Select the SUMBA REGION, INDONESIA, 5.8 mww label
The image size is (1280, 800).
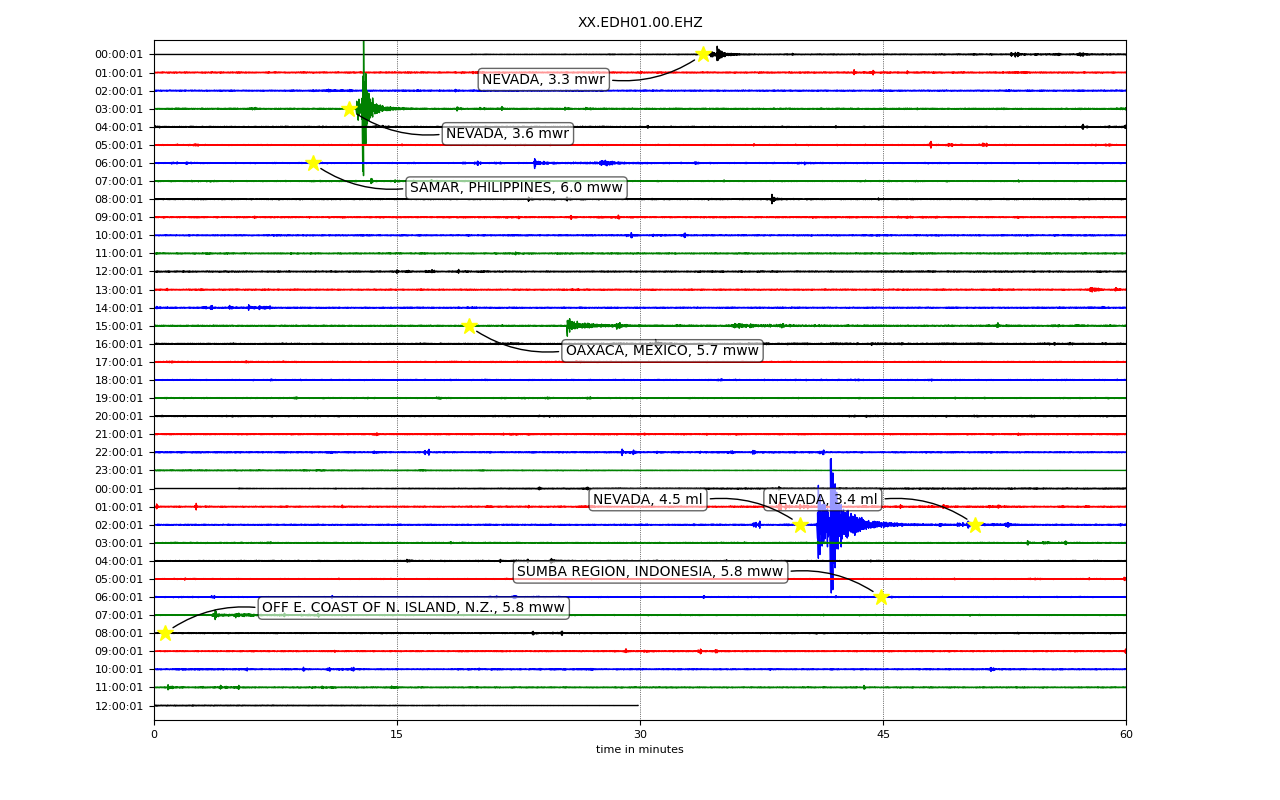[x=650, y=572]
